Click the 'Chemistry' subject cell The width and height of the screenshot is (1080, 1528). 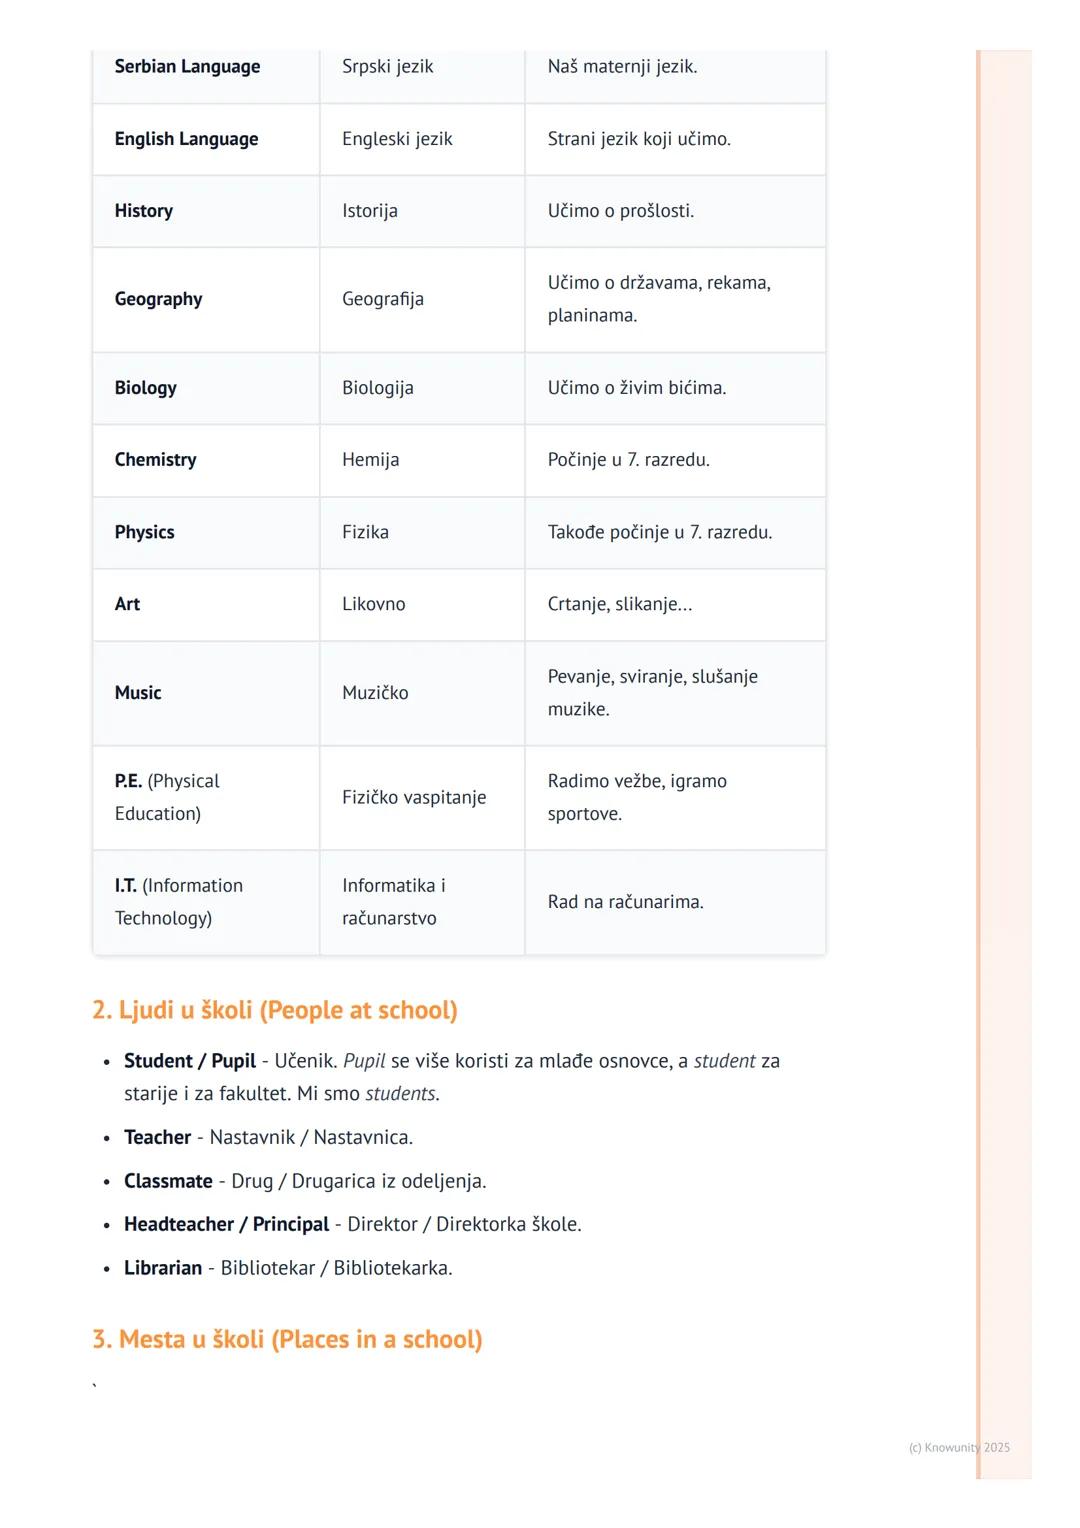pos(156,460)
